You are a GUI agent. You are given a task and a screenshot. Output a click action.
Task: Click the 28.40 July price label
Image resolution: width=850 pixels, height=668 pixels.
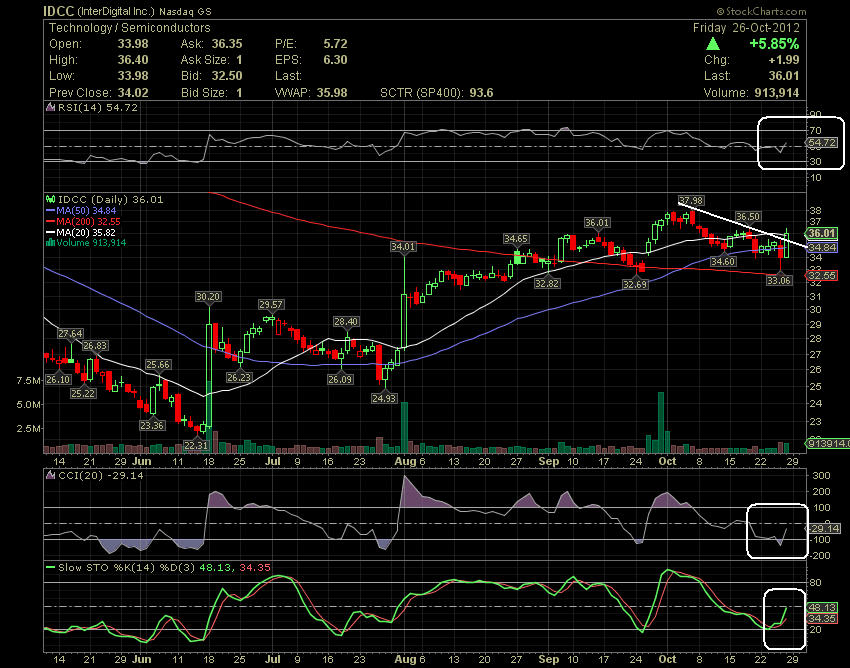(x=346, y=322)
